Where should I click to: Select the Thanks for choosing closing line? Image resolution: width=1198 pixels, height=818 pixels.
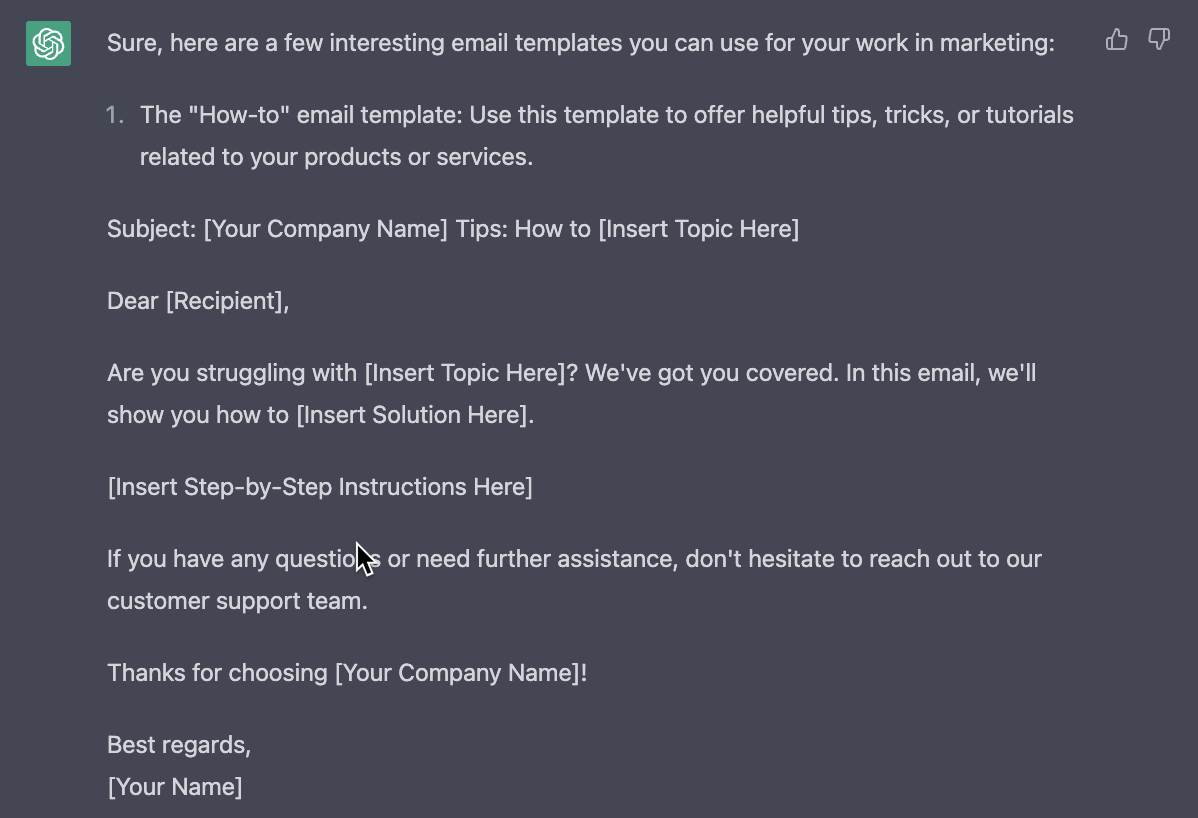pyautogui.click(x=347, y=672)
